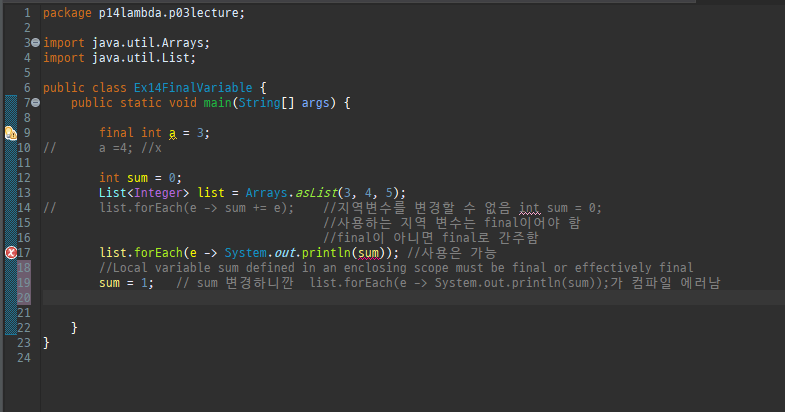This screenshot has height=412, width=785.
Task: Click the 'final로 간주함' comment on line 16
Action: (x=490, y=238)
